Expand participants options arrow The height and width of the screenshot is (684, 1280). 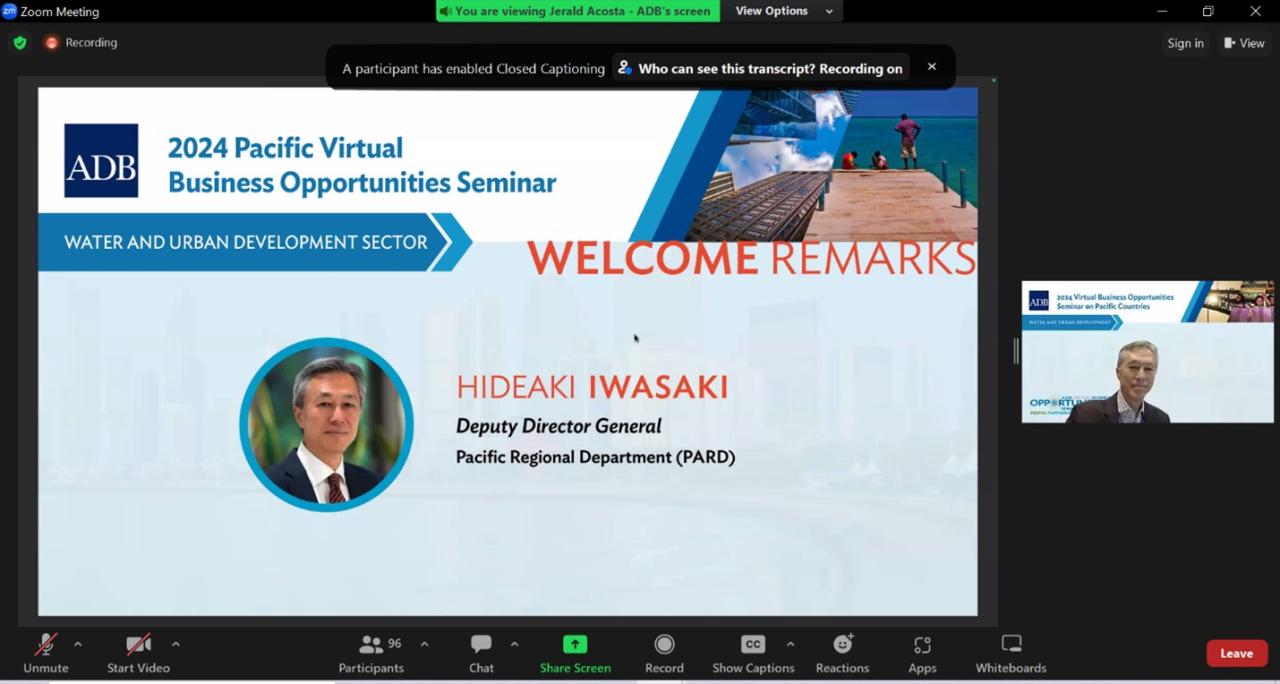pyautogui.click(x=424, y=644)
